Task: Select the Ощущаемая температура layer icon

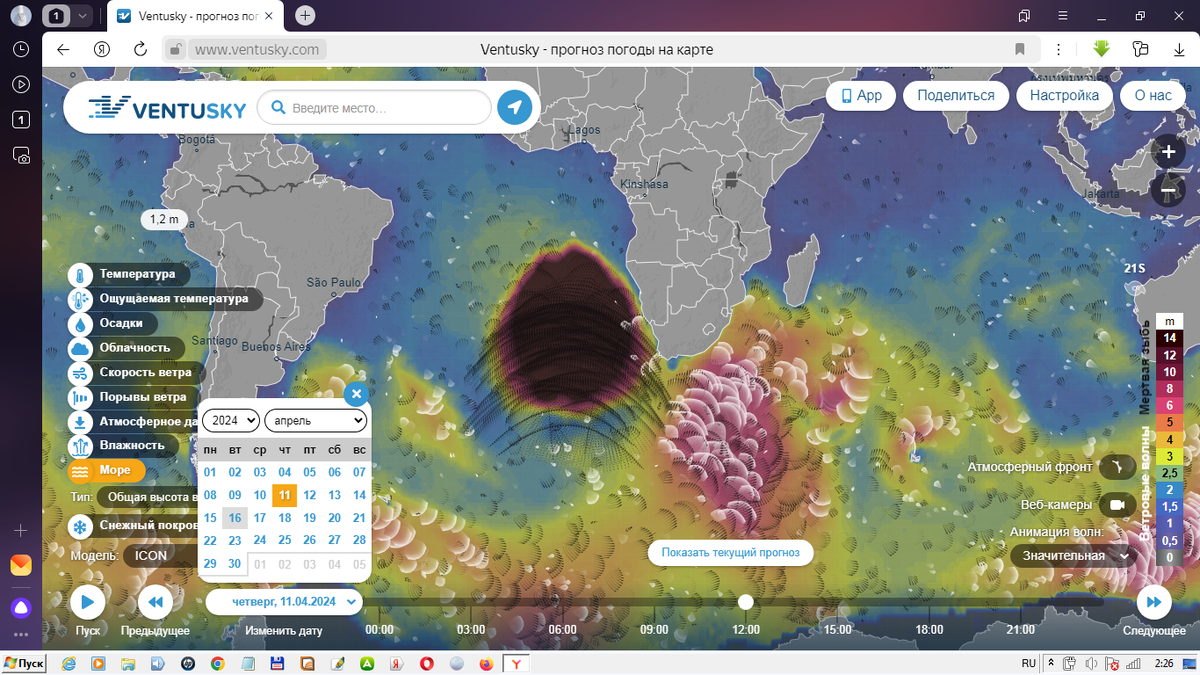Action: click(80, 299)
